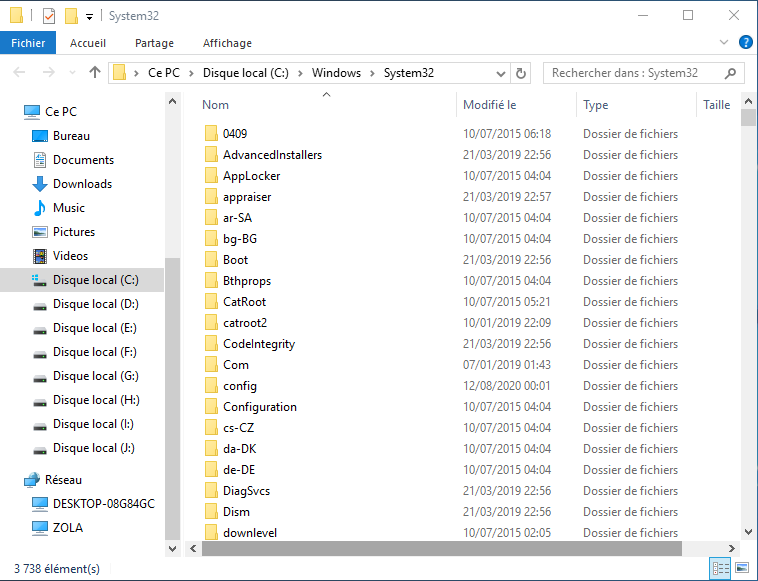Image resolution: width=758 pixels, height=581 pixels.
Task: Open the Customize Quick Access Toolbar dropdown
Action: 89,17
